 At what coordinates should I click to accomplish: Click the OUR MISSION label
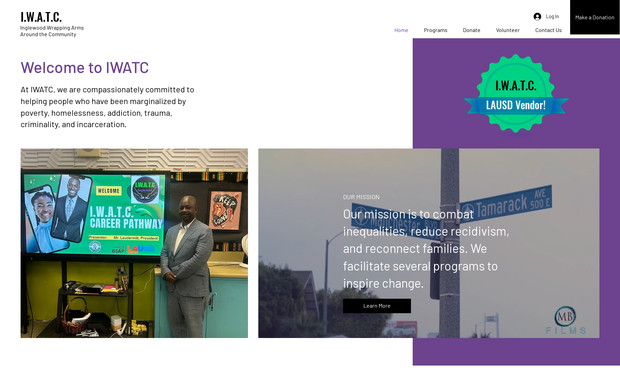(x=361, y=197)
